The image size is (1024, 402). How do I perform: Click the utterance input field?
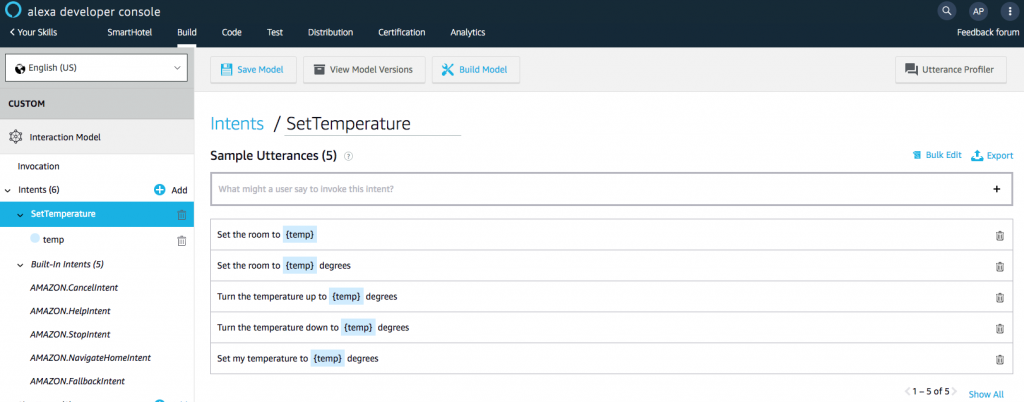coord(611,189)
